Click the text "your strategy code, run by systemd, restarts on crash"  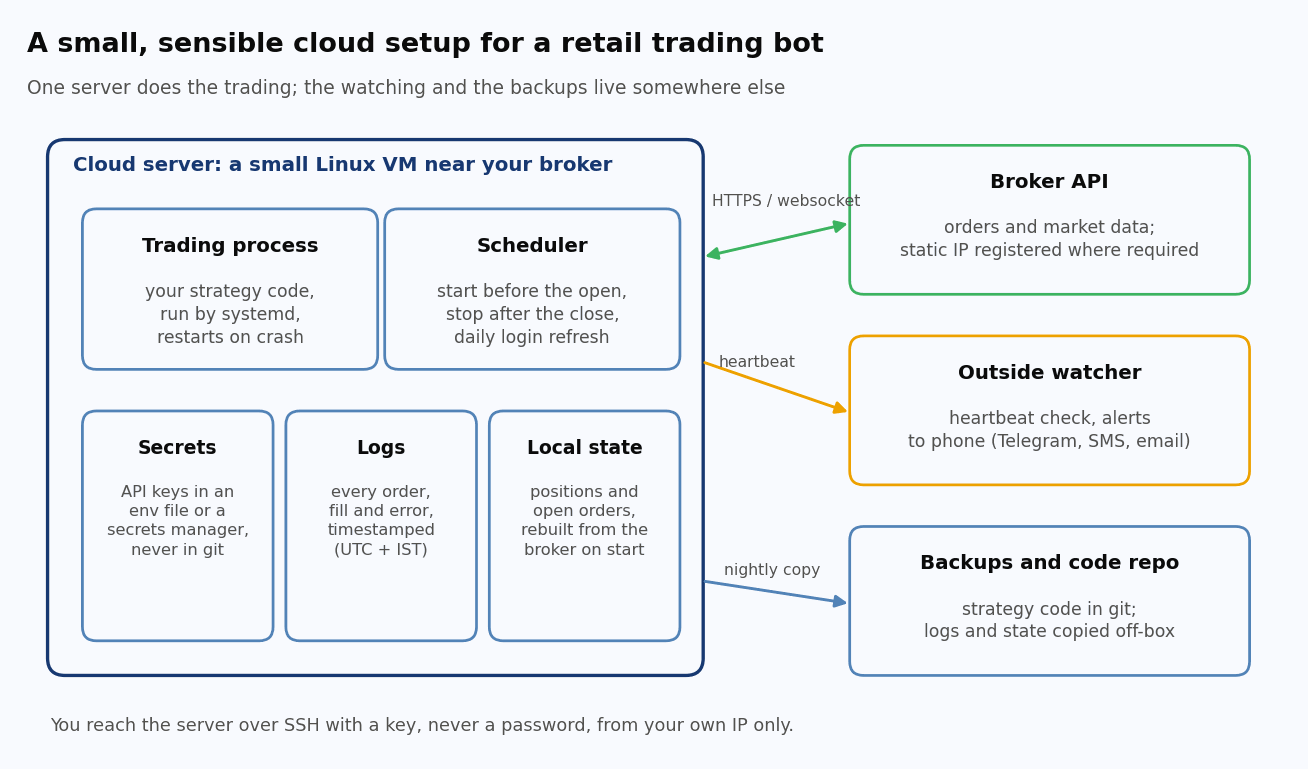coord(230,315)
